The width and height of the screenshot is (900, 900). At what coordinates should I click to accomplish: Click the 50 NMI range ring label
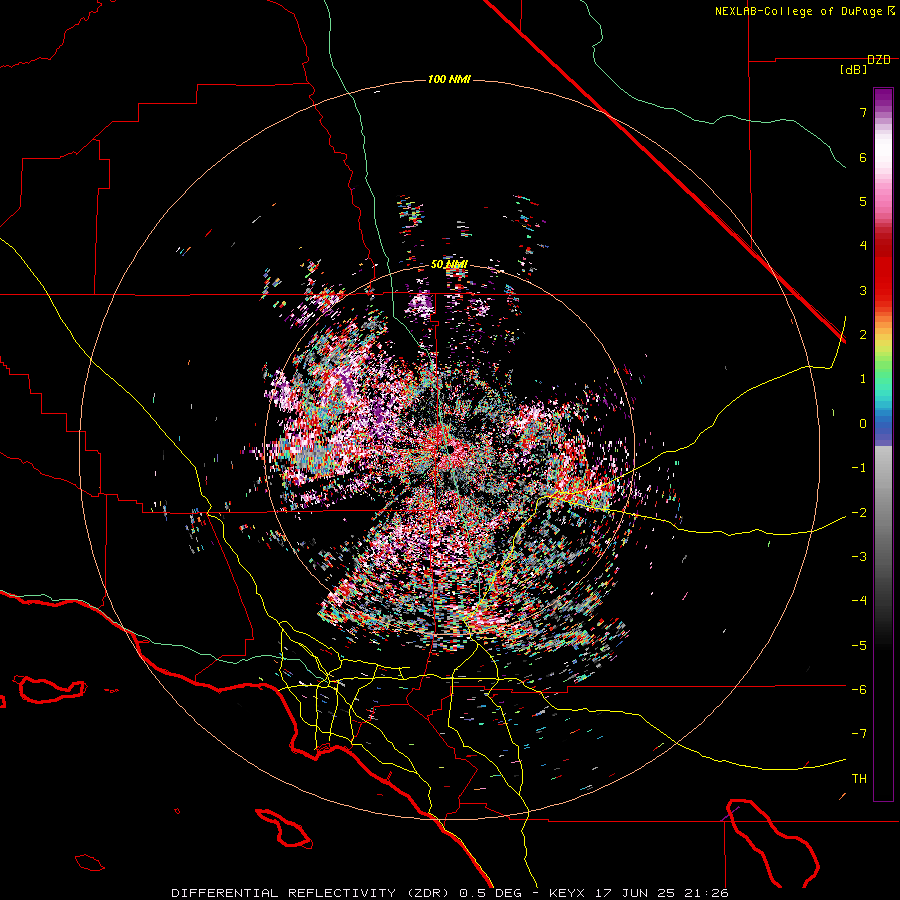click(449, 265)
